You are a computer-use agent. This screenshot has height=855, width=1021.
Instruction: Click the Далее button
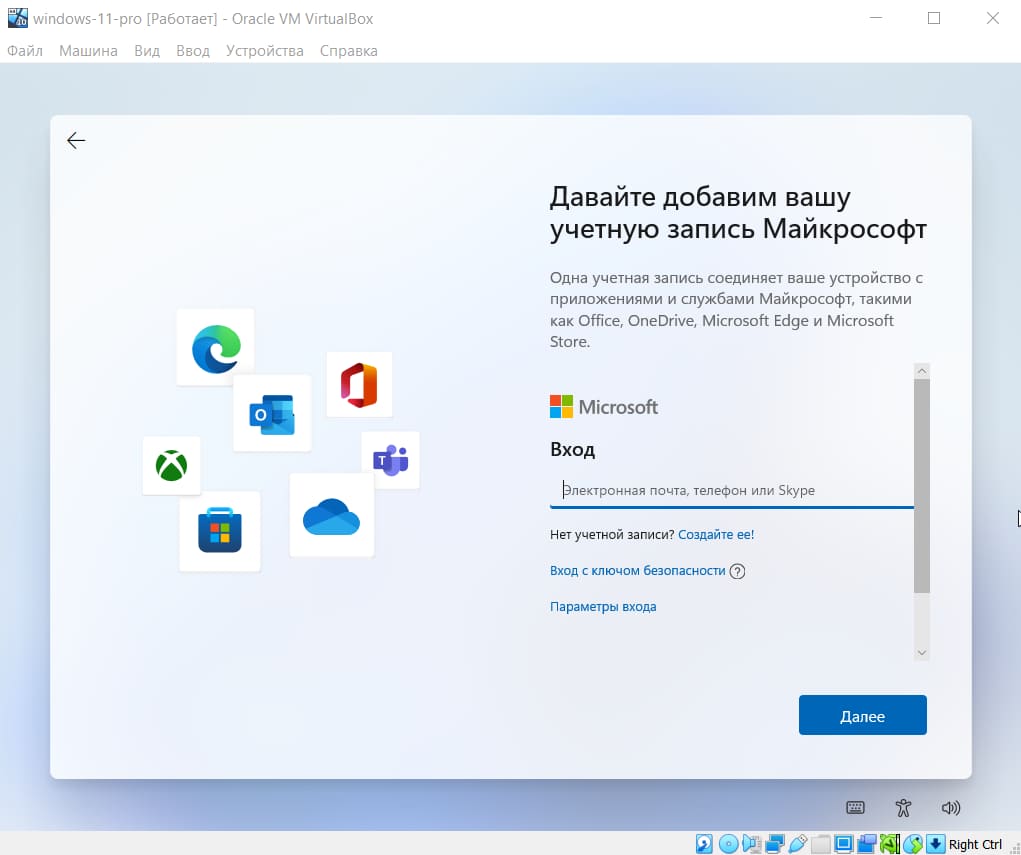pos(862,715)
